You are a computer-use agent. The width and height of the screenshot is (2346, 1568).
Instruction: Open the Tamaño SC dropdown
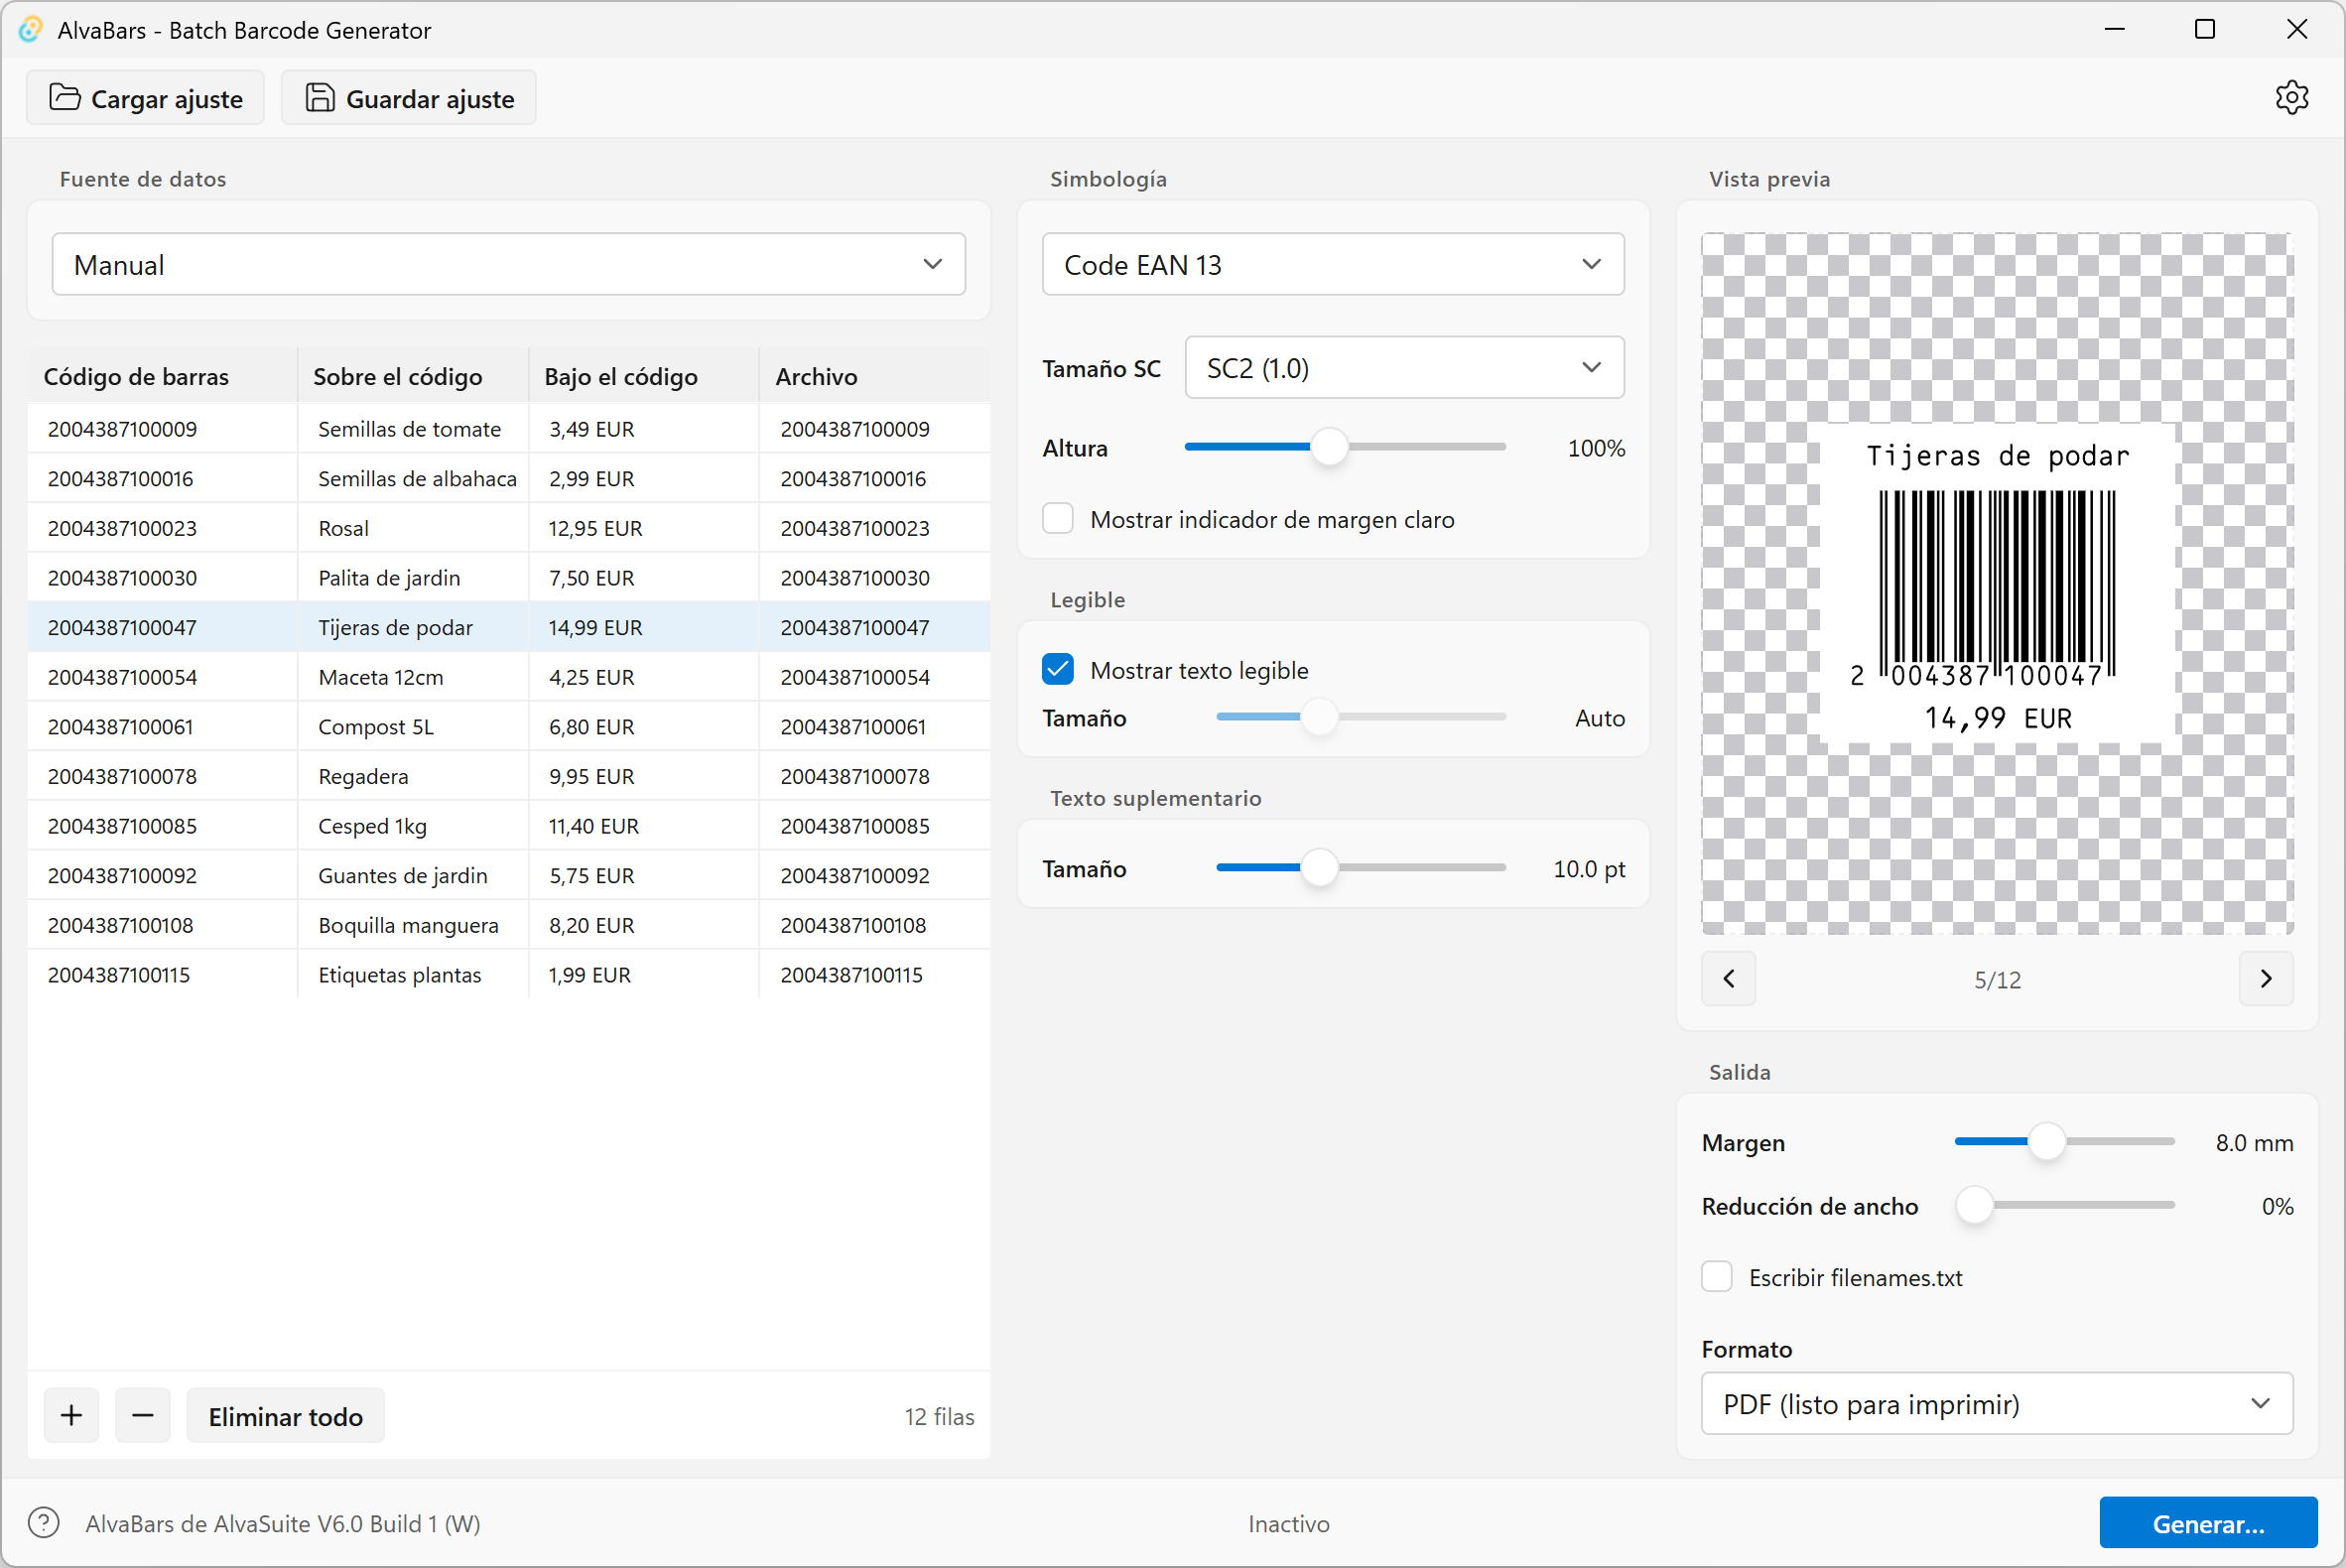(1404, 368)
